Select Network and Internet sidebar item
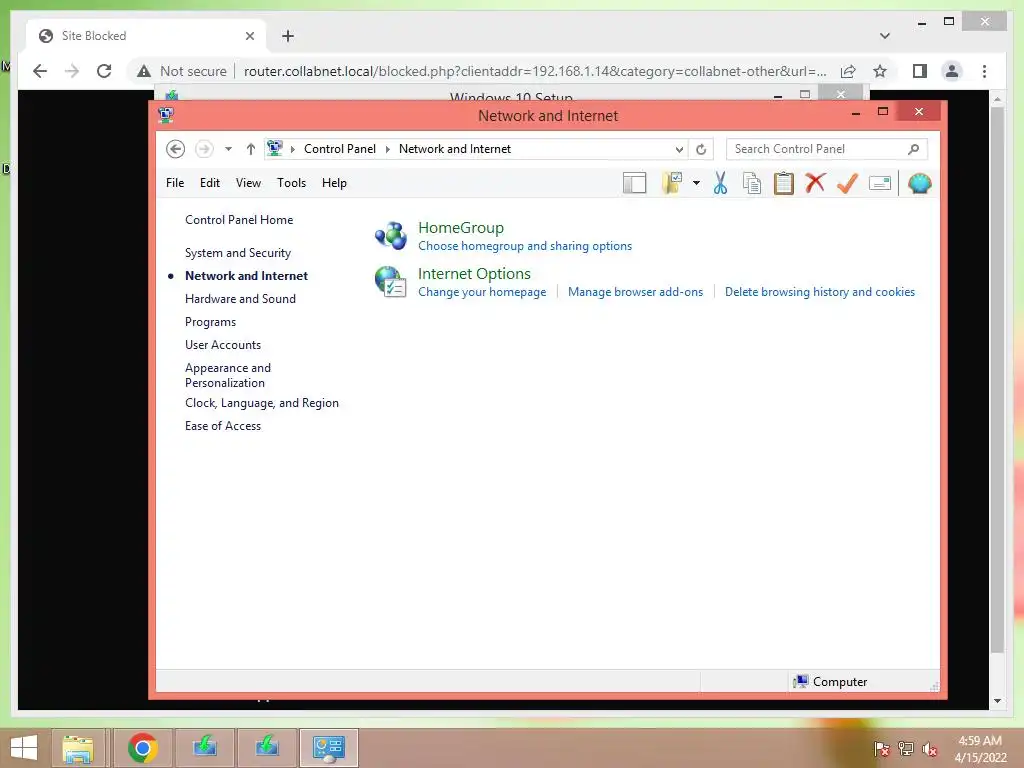The height and width of the screenshot is (768, 1024). (x=246, y=276)
